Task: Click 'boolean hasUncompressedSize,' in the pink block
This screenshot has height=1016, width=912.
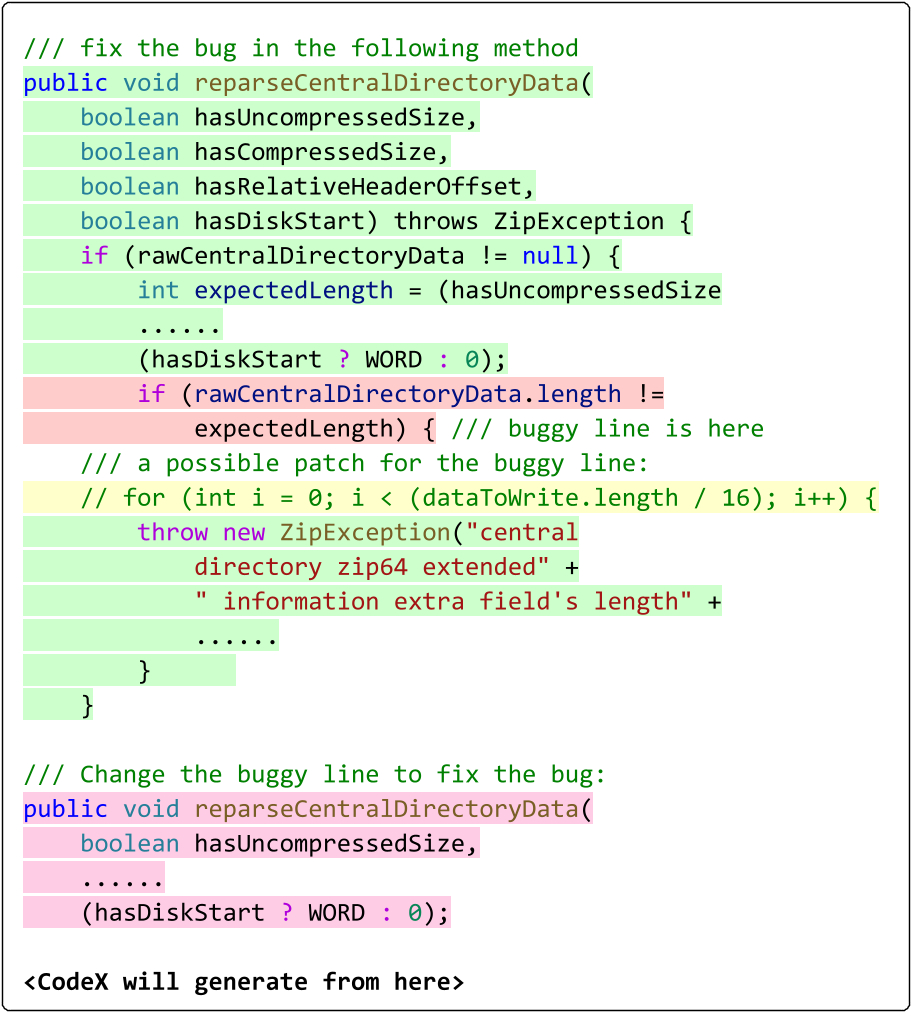Action: [x=279, y=844]
